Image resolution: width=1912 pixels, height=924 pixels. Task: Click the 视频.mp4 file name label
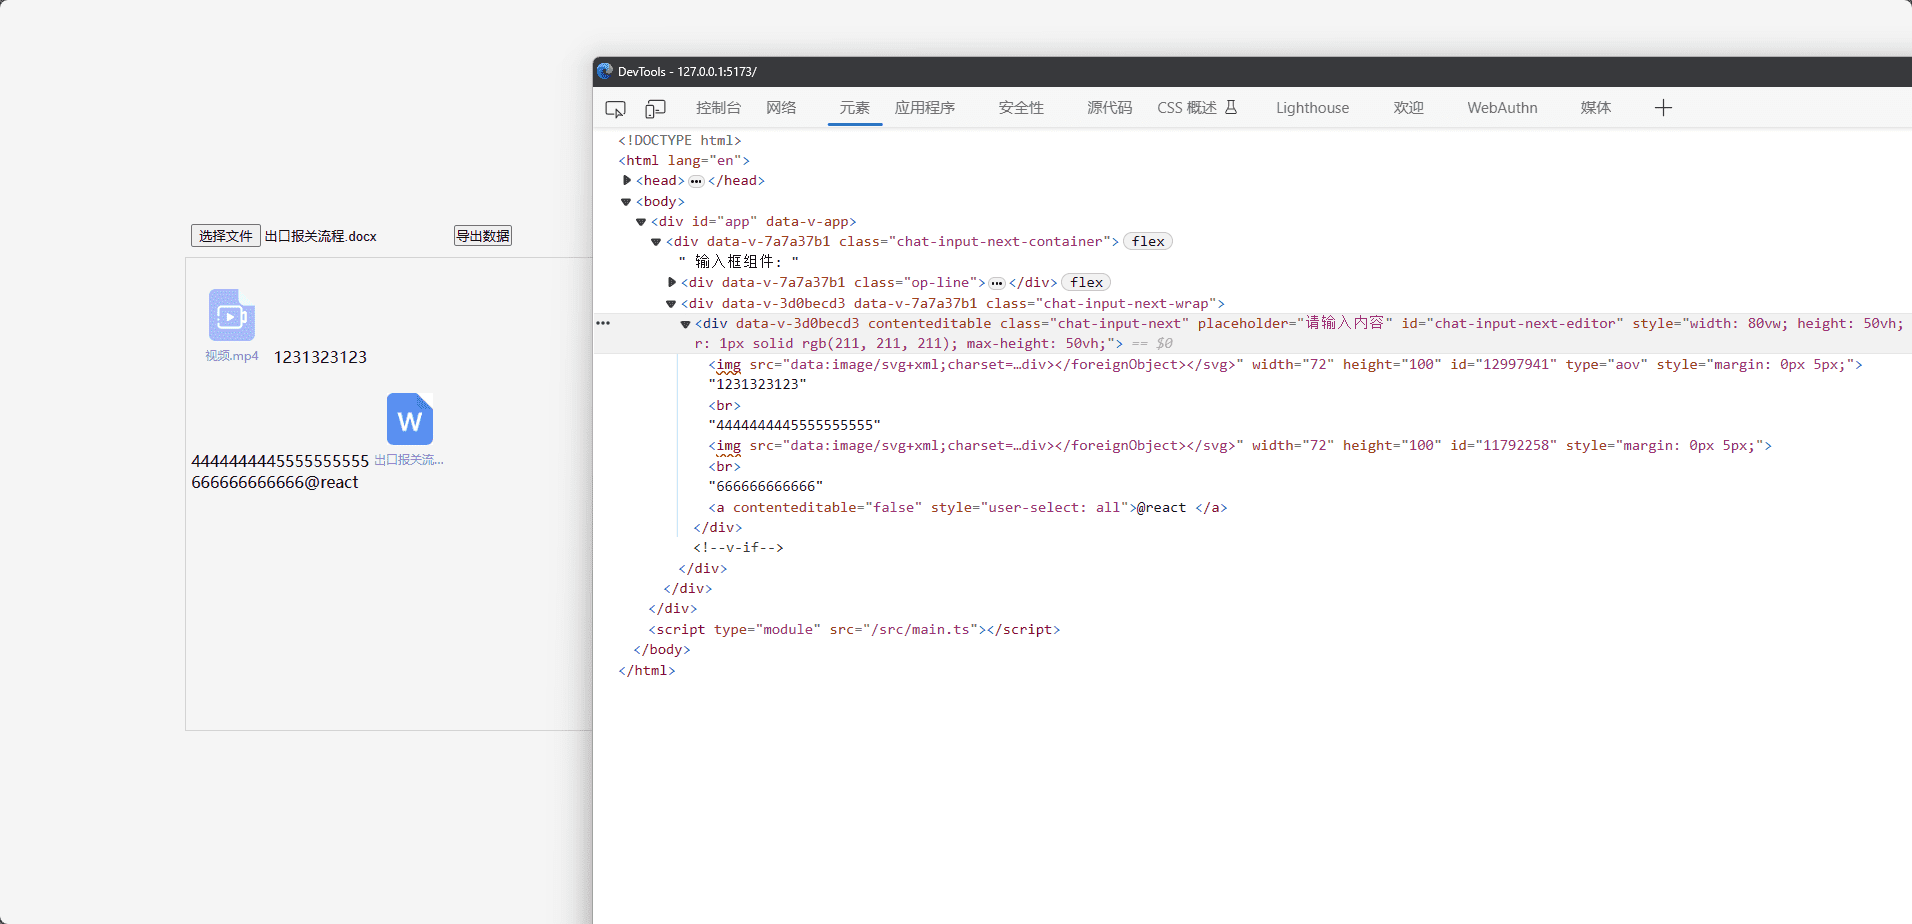tap(232, 356)
